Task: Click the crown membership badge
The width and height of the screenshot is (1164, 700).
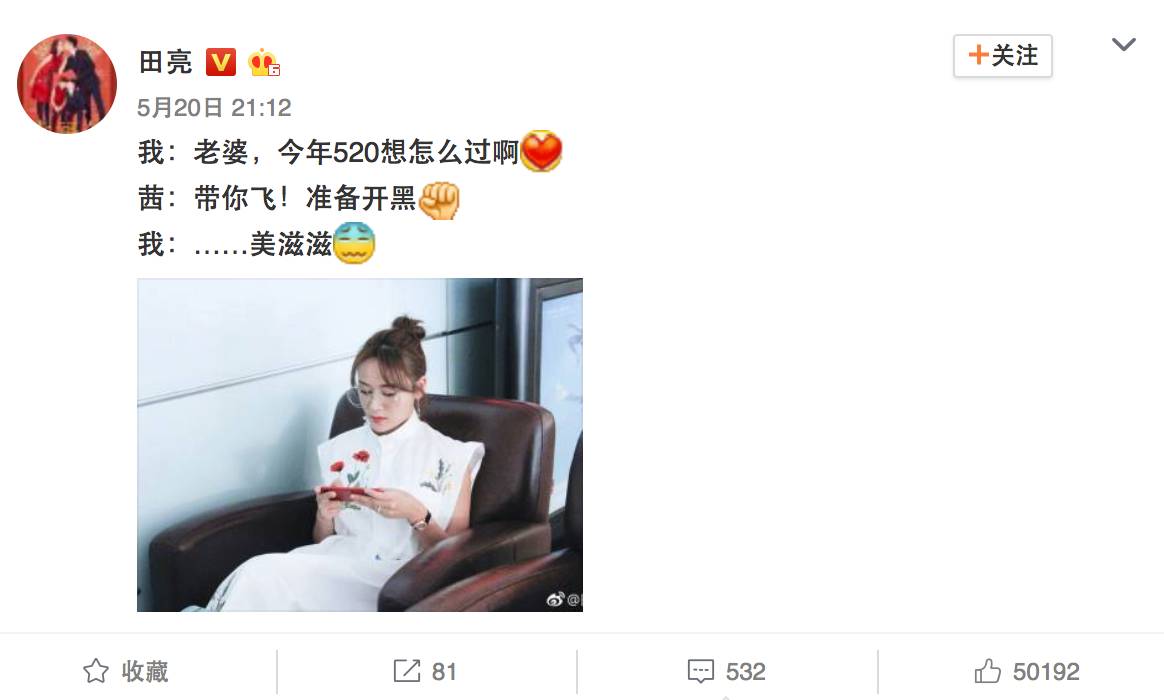Action: [x=264, y=62]
